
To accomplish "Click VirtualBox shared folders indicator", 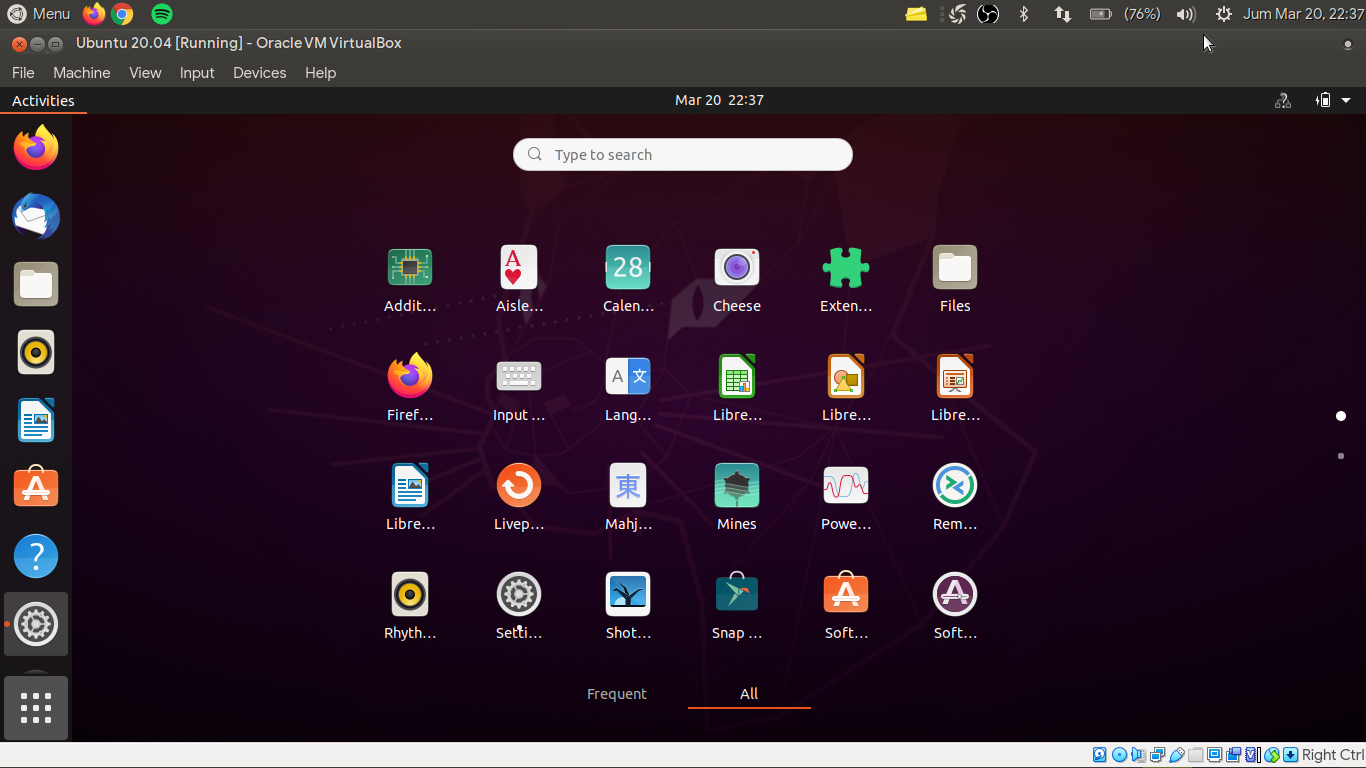I will tap(1195, 755).
